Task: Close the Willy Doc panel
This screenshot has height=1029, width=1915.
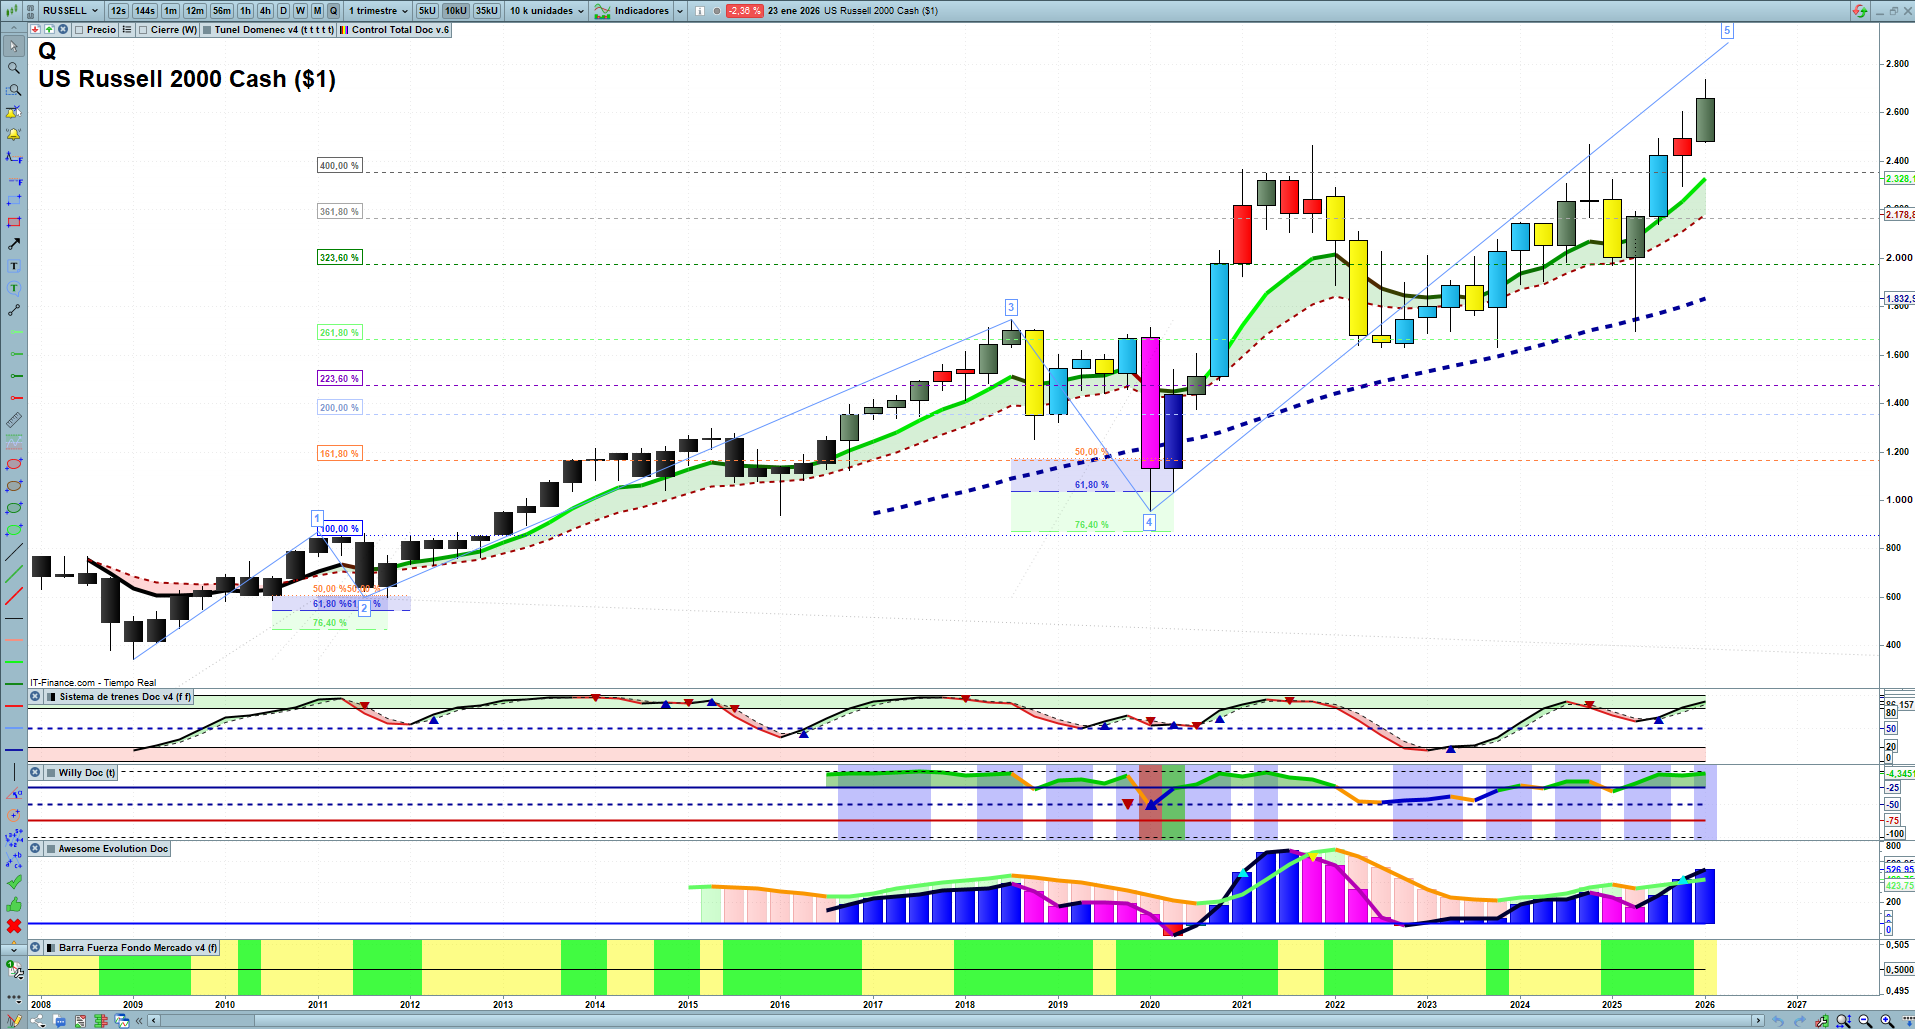Action: tap(35, 773)
